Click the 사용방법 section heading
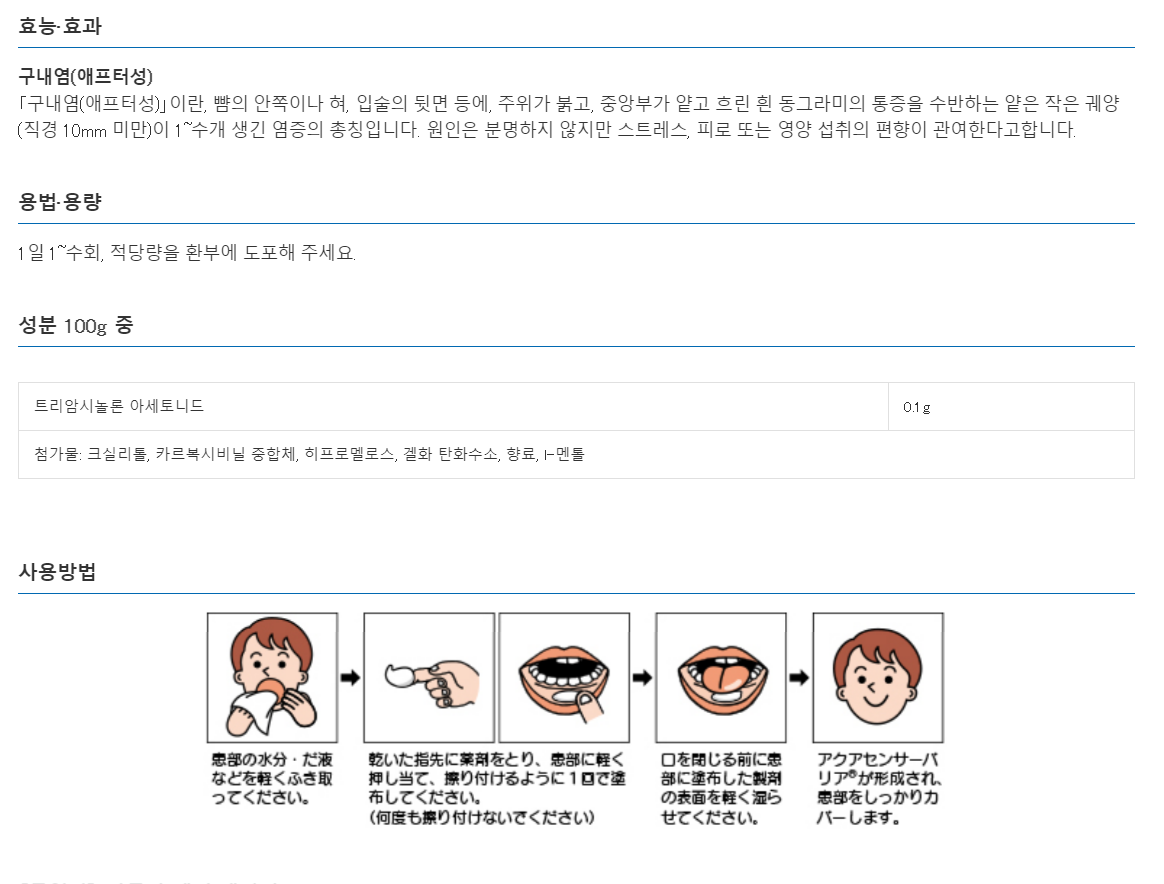Screen dimensions: 1164x884 (x=57, y=573)
